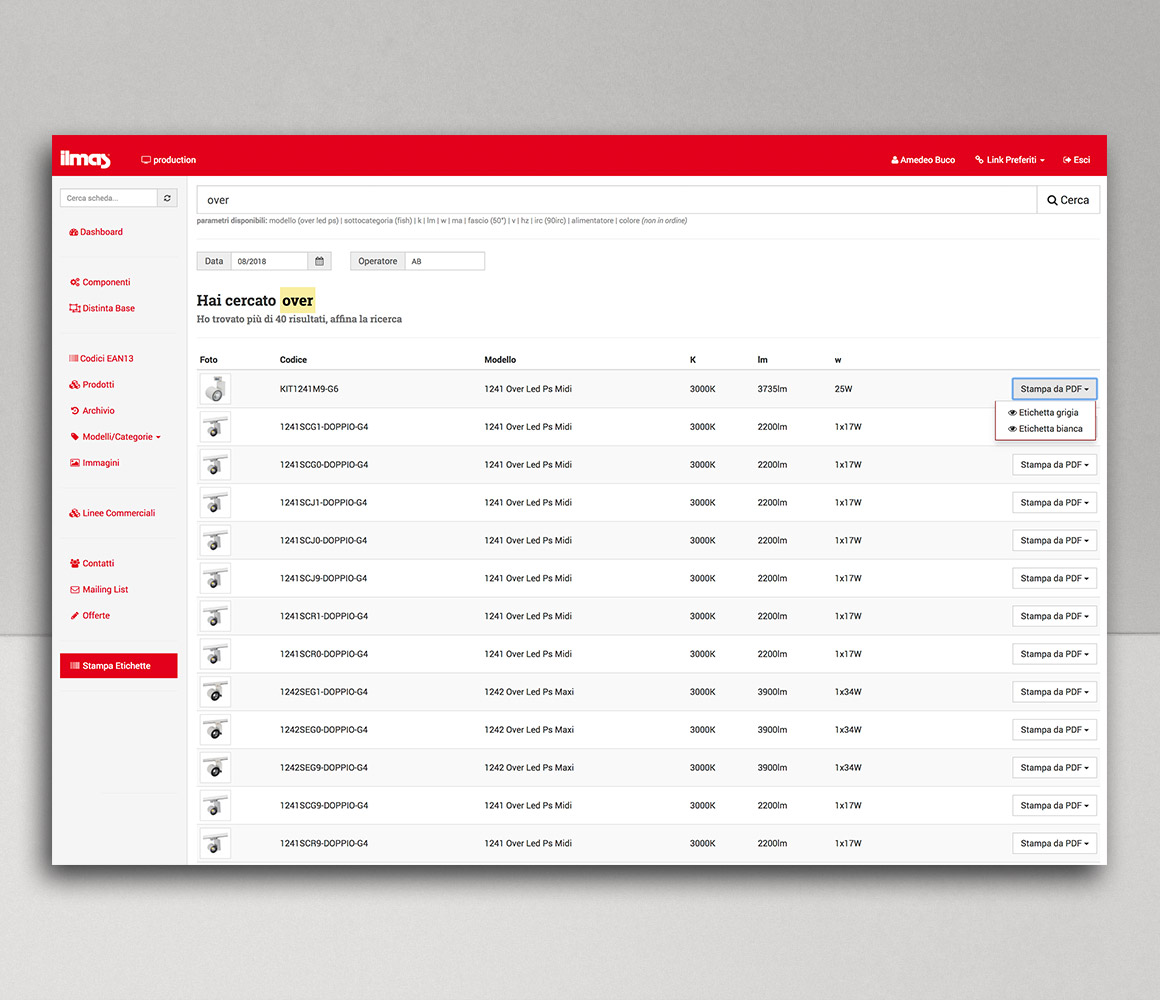Click Esci to log out
The height and width of the screenshot is (1000, 1160).
[1076, 159]
